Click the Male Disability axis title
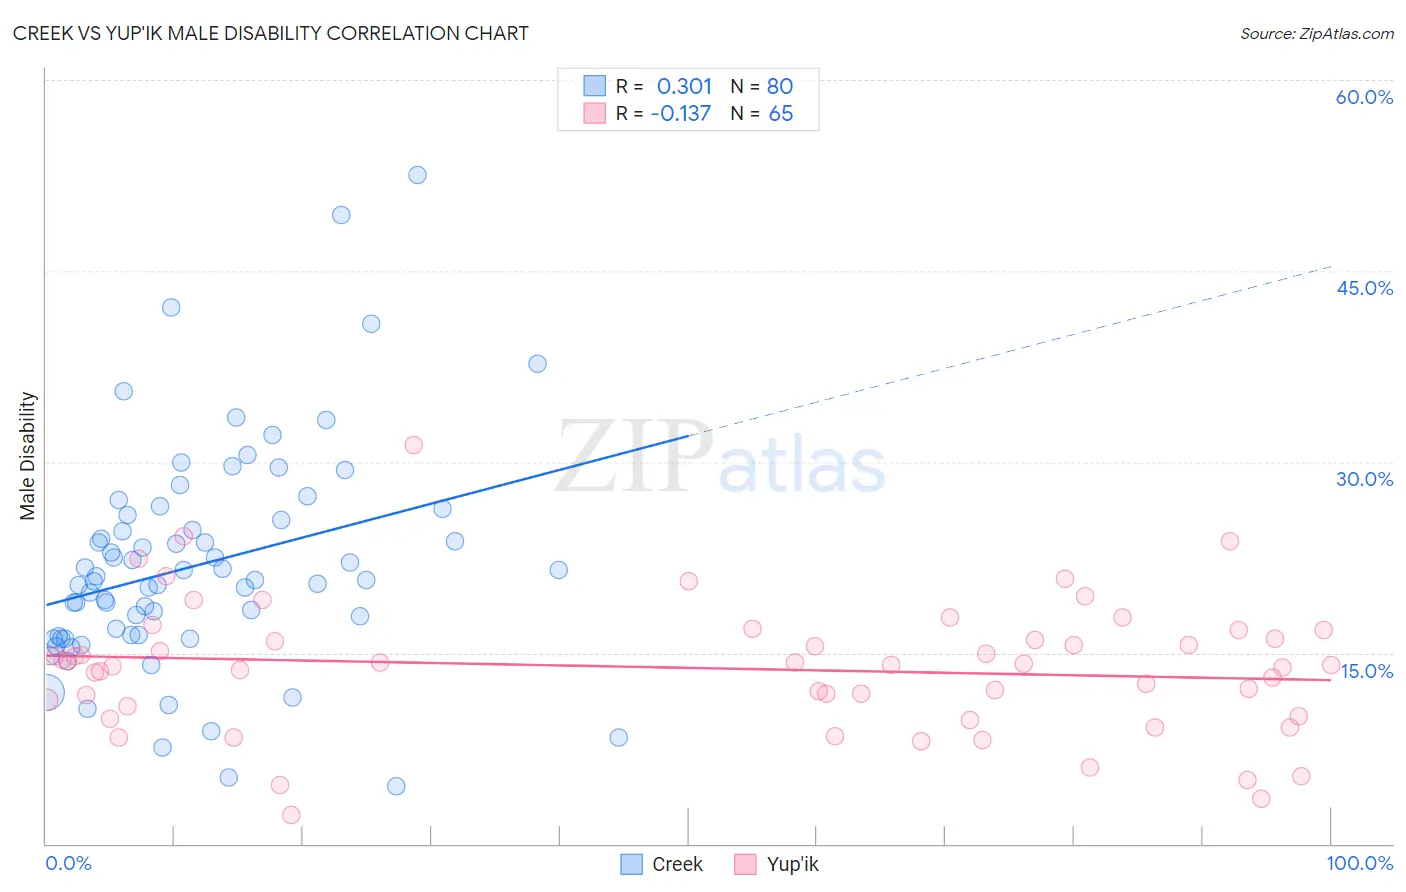 tap(28, 456)
